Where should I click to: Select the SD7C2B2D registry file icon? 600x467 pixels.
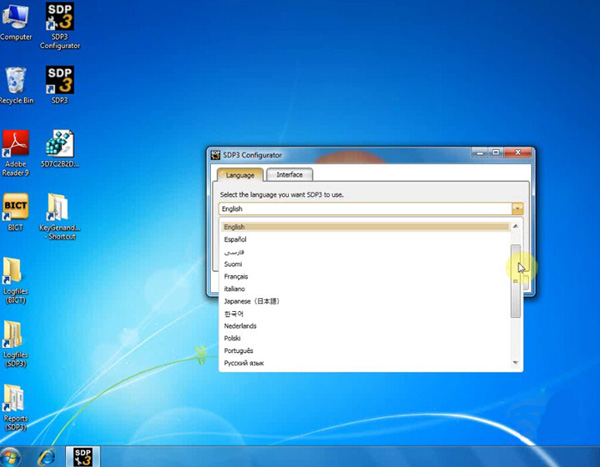coord(60,149)
